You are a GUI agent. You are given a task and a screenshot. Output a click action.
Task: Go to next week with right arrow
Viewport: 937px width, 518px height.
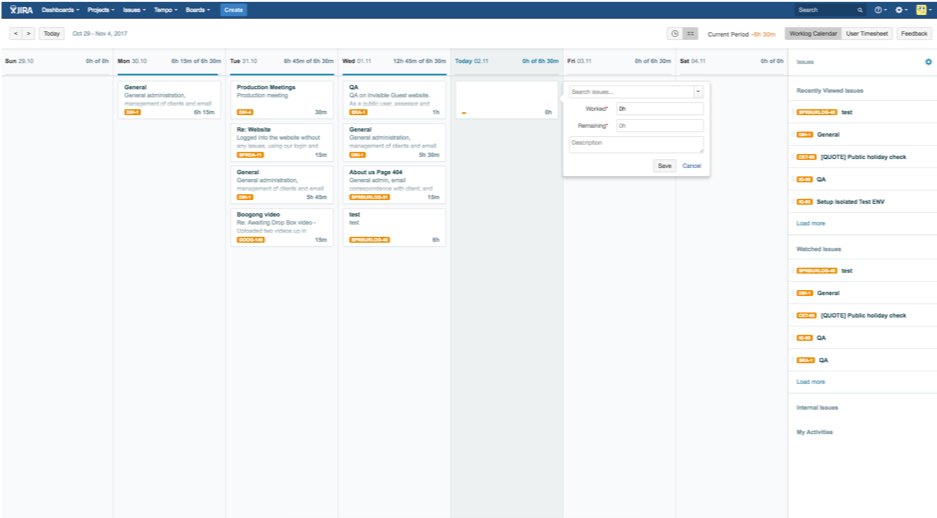click(28, 33)
